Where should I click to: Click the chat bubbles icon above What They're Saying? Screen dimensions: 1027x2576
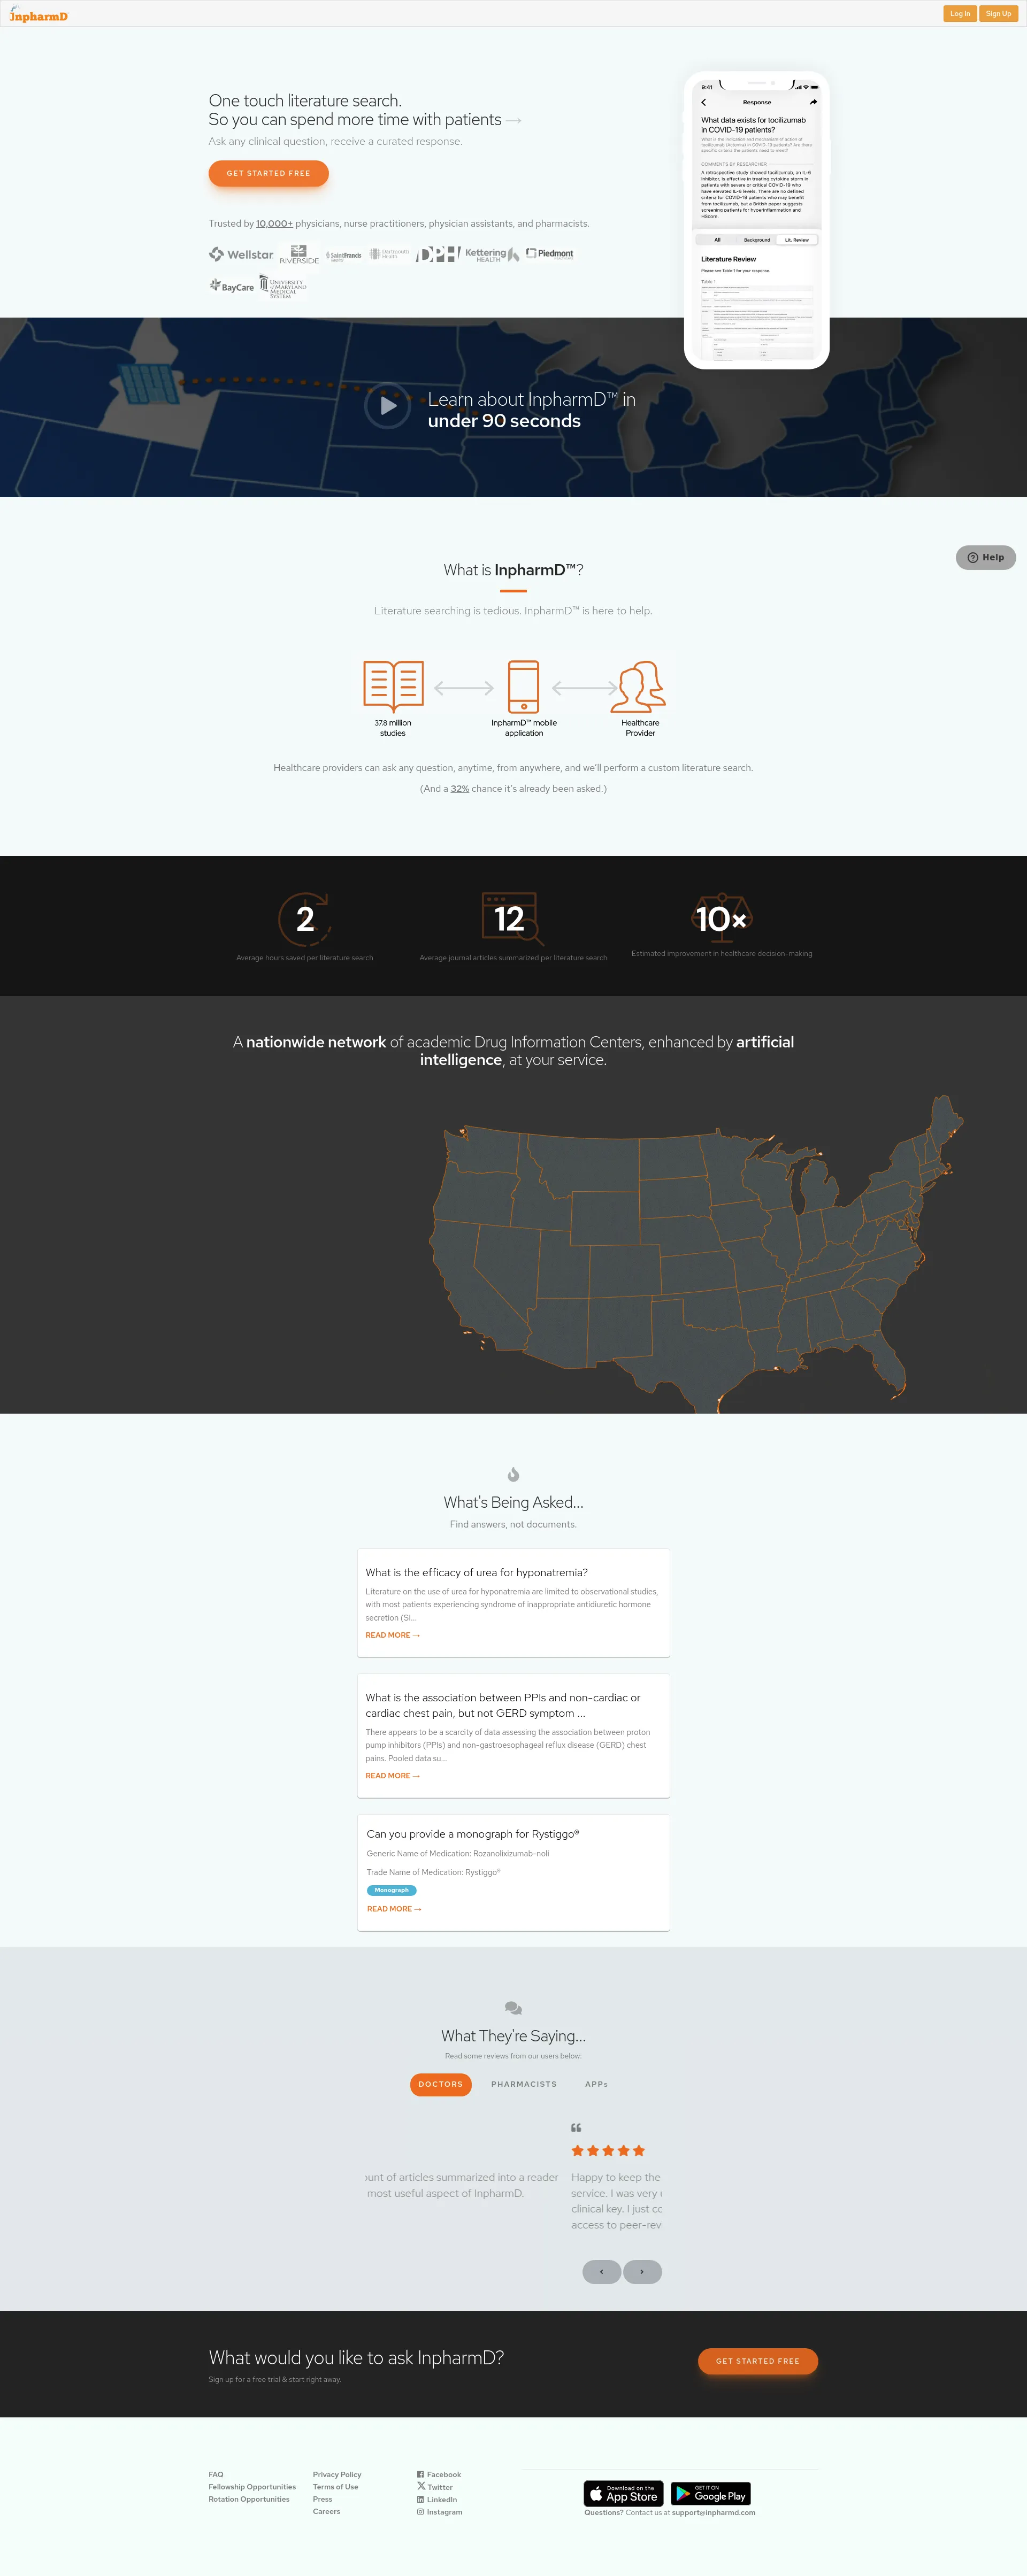pos(513,2008)
